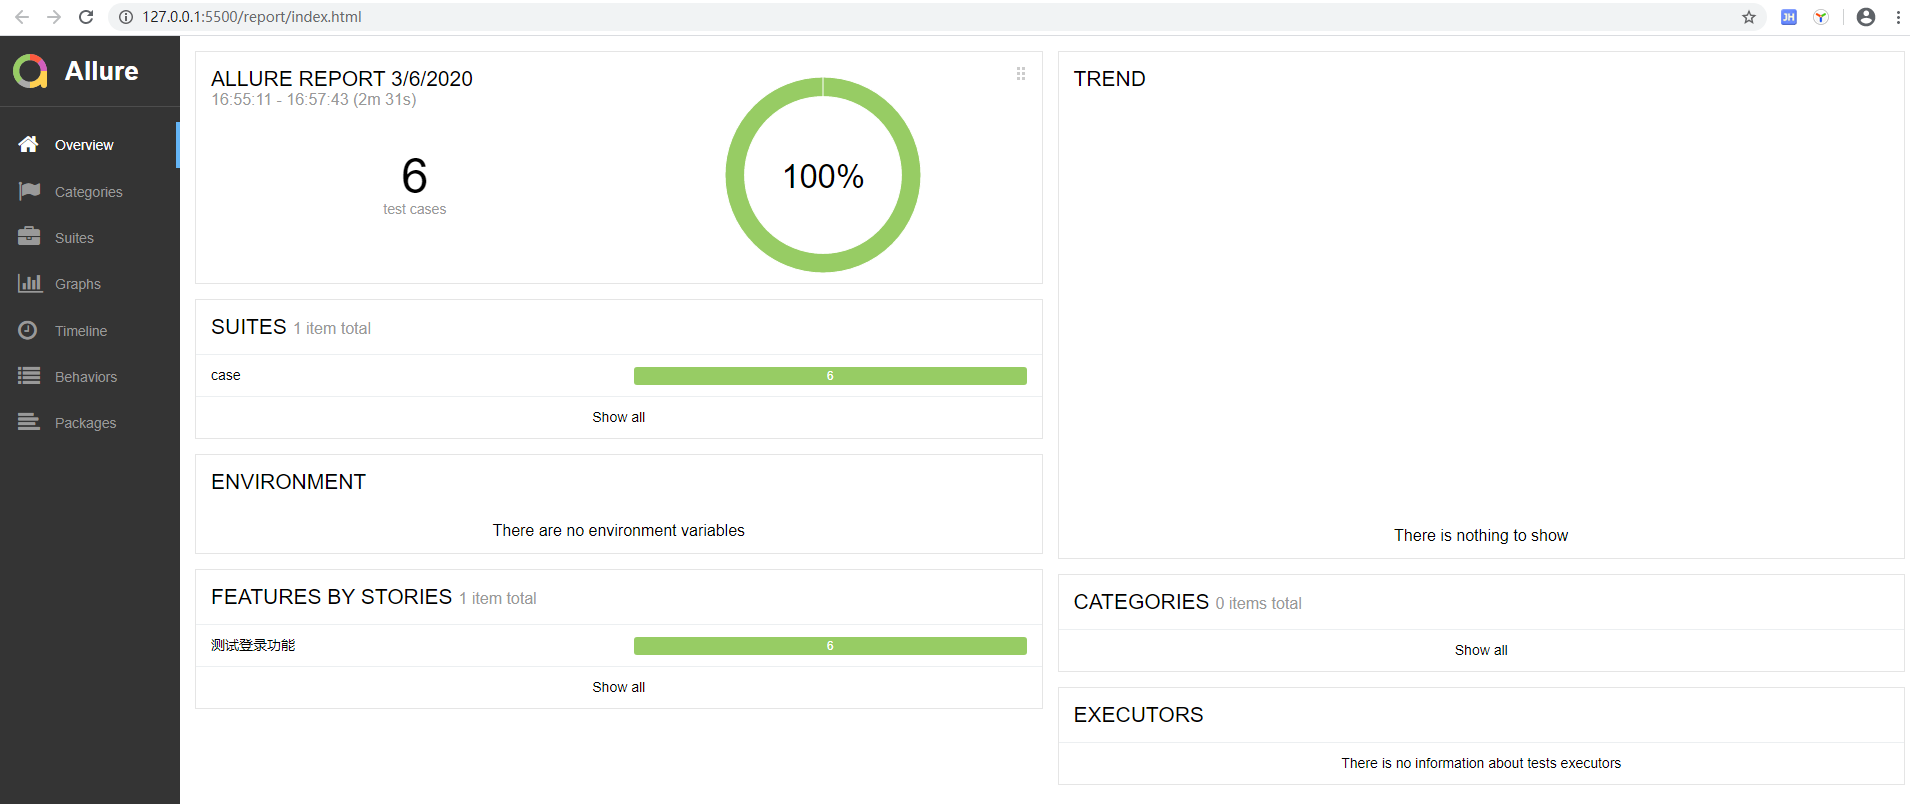The width and height of the screenshot is (1910, 804).
Task: Click the Graphs bar chart icon
Action: tap(30, 283)
